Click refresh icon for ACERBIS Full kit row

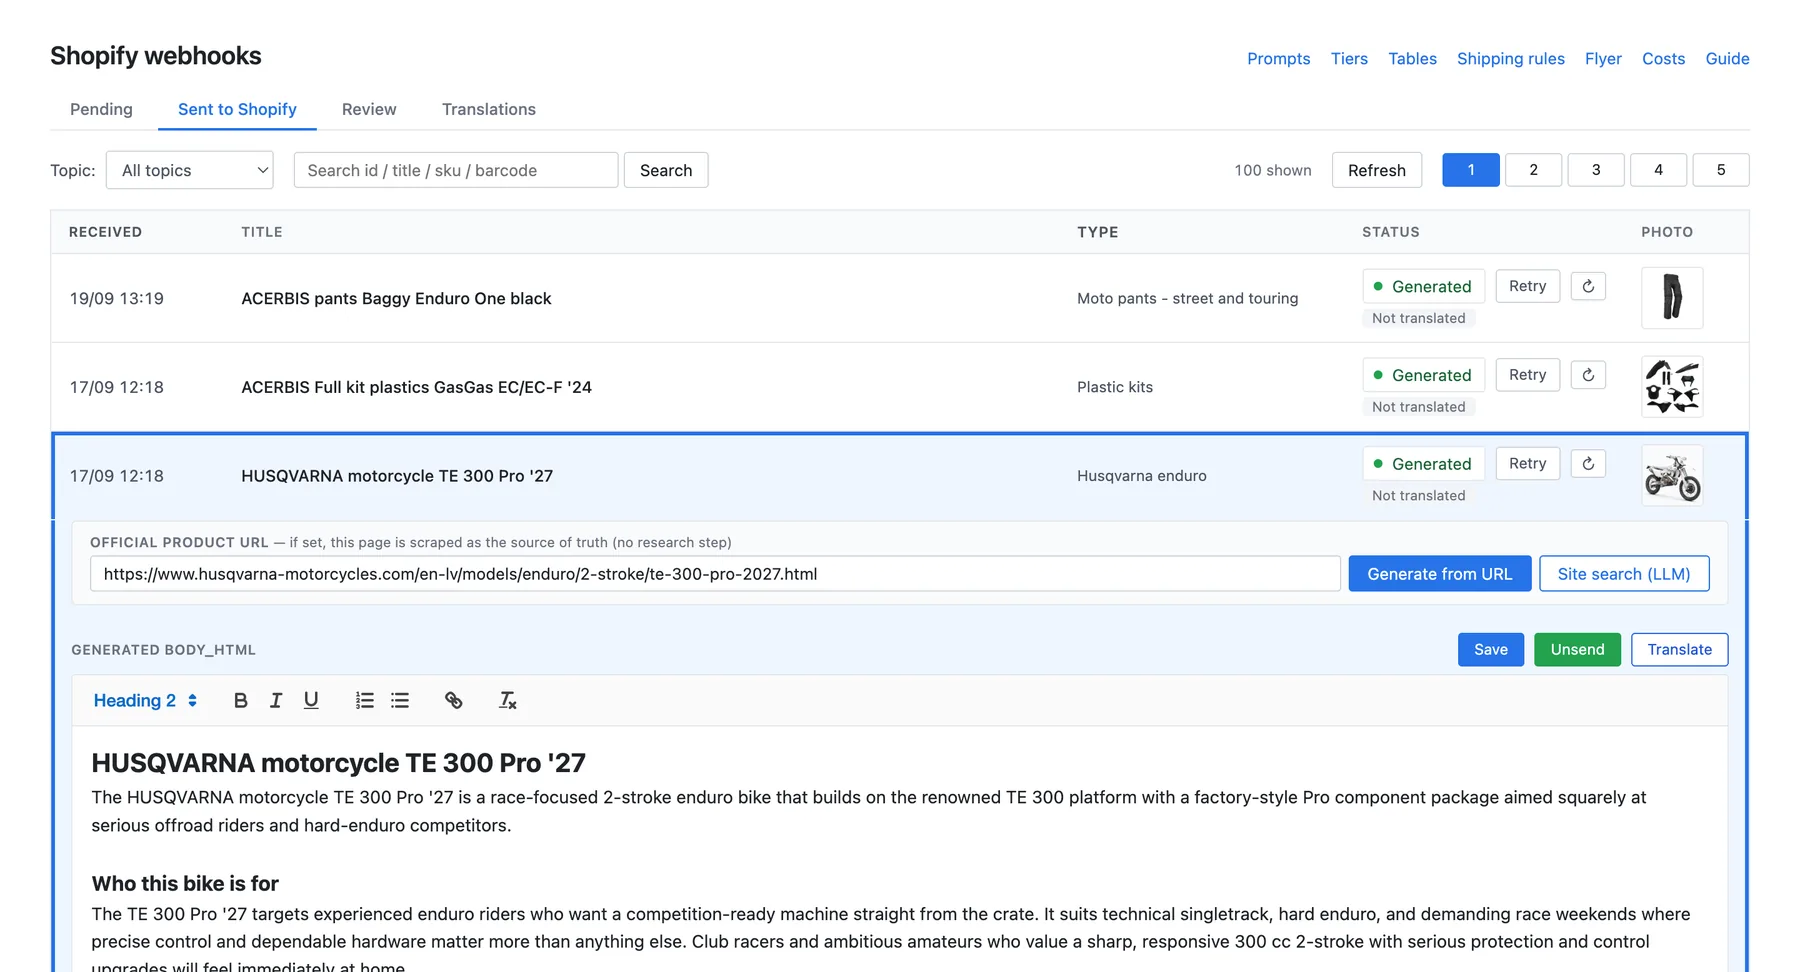click(x=1588, y=375)
